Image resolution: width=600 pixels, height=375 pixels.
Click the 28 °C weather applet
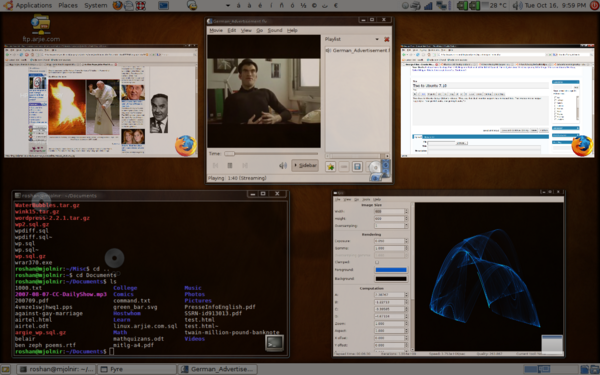[494, 5]
